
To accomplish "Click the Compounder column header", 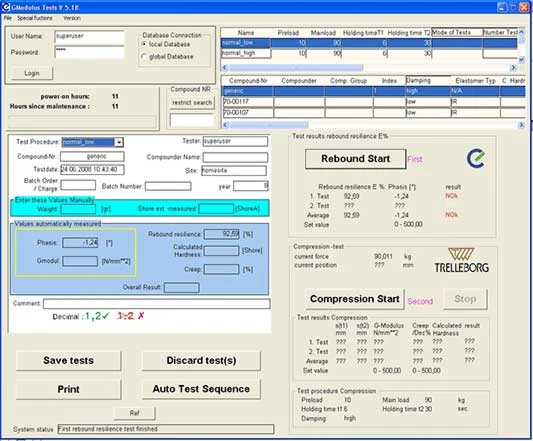I will point(299,81).
